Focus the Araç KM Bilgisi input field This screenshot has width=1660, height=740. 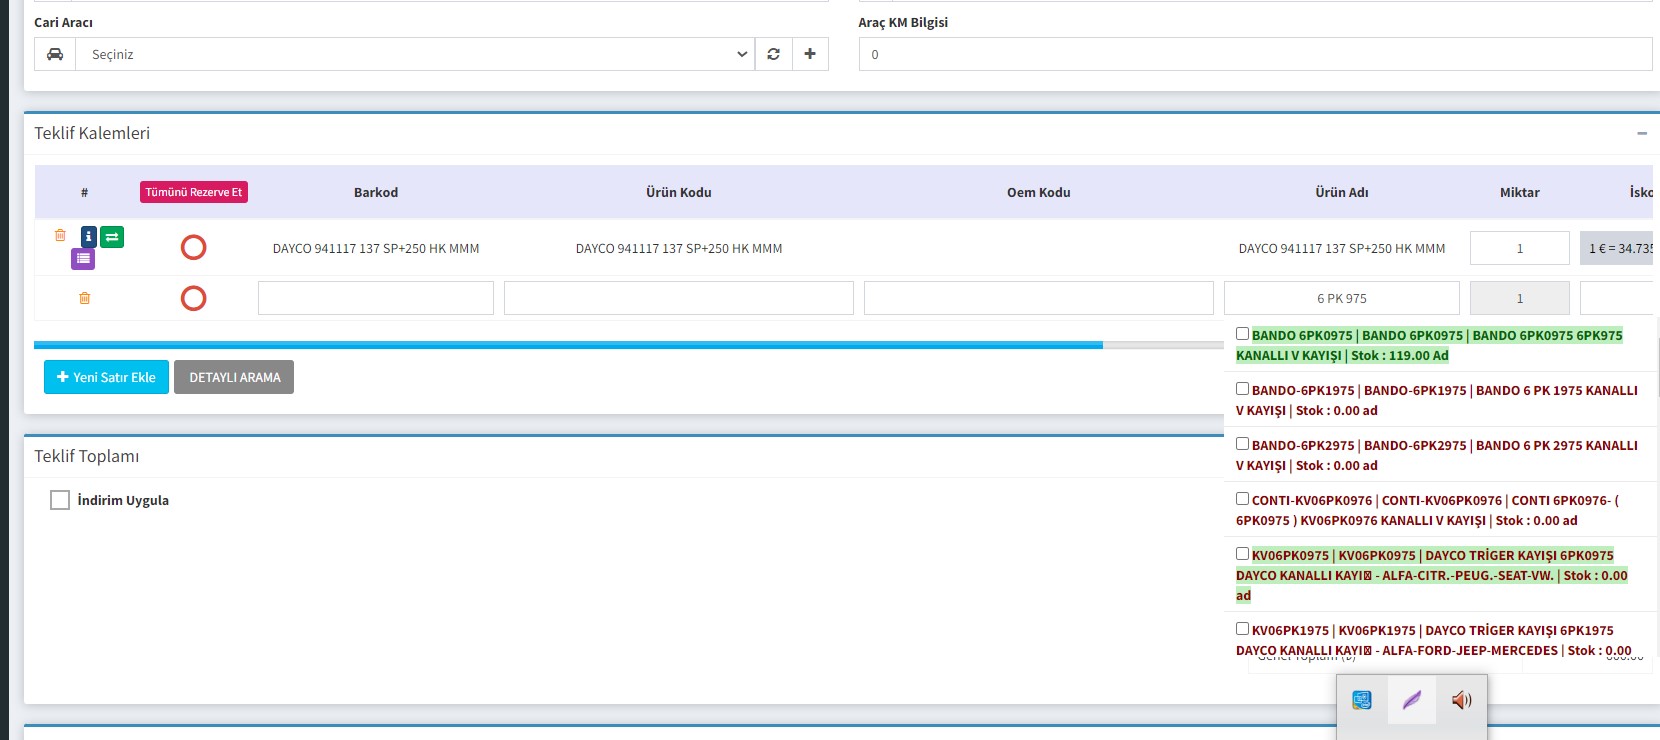point(1255,54)
